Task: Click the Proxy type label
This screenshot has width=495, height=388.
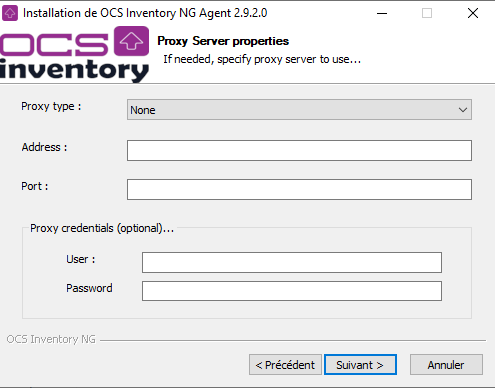Action: pyautogui.click(x=51, y=106)
